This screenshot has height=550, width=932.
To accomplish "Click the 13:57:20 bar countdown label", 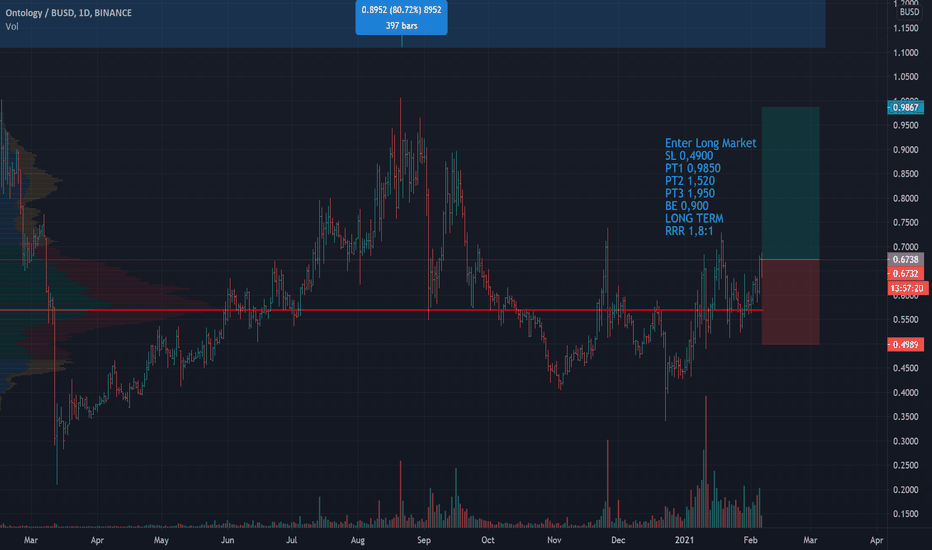I will (x=906, y=288).
